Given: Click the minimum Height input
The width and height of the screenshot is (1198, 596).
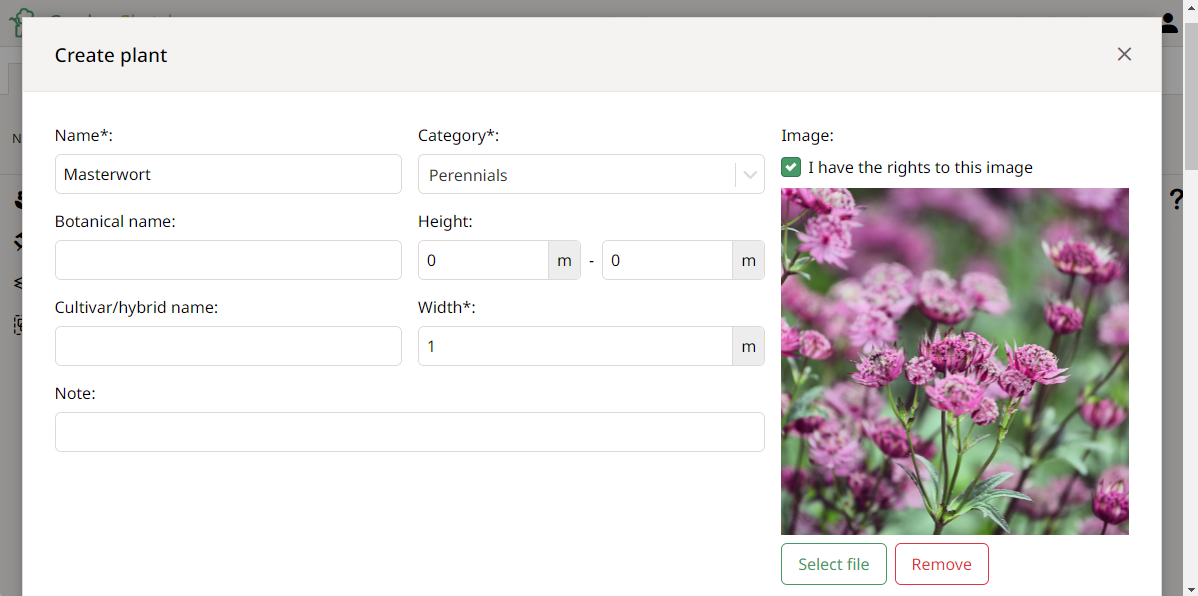Looking at the screenshot, I should (483, 260).
